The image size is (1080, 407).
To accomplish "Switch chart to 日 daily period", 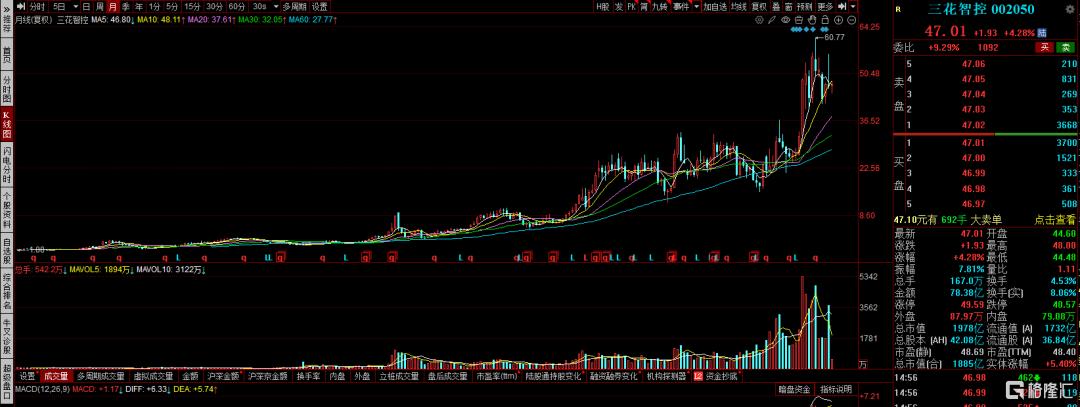I will pyautogui.click(x=86, y=6).
